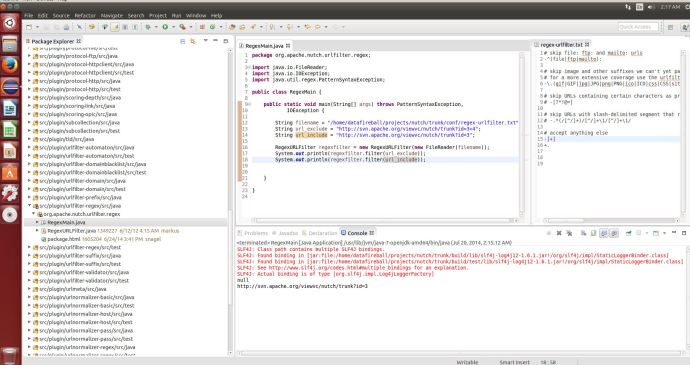Open the Source menu
The height and width of the screenshot is (365, 690).
pos(61,15)
